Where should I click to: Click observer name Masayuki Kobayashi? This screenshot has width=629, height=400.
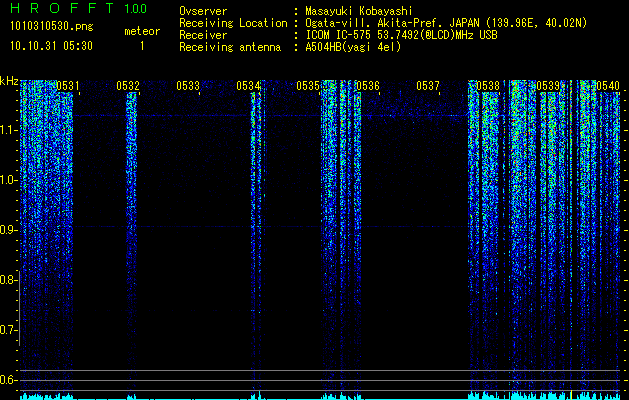click(x=359, y=11)
